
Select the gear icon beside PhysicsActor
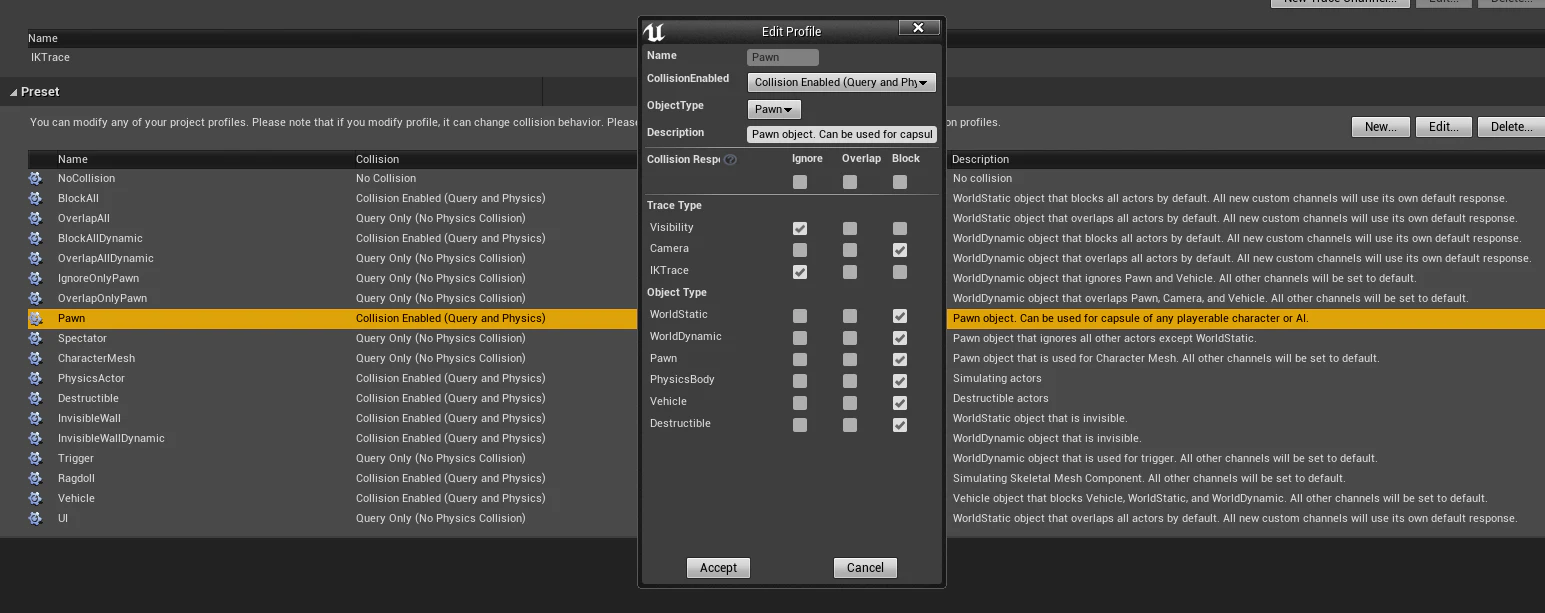35,378
